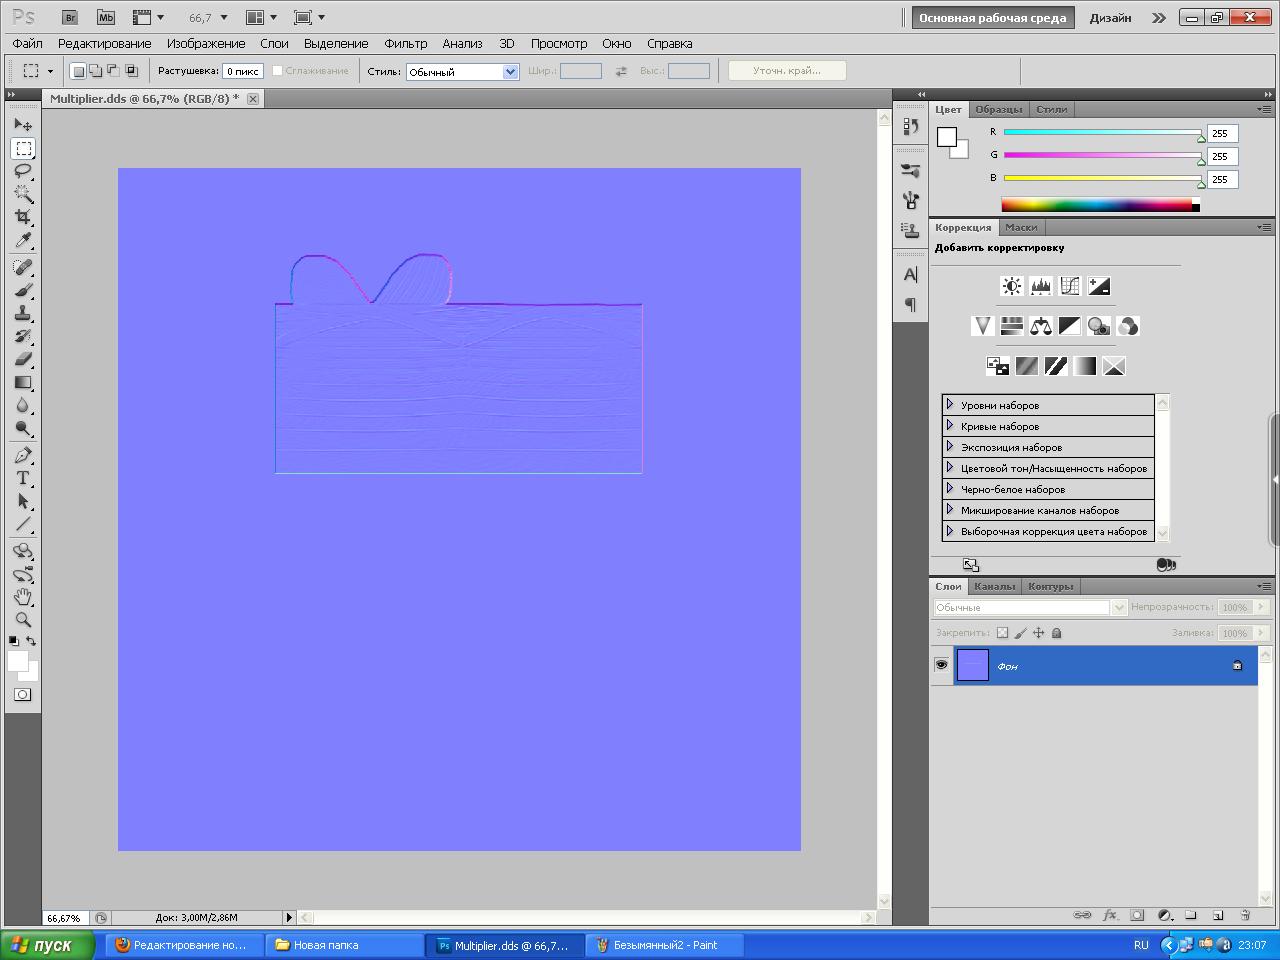Switch to the Дизайн workspace
Screen dimensions: 1280x960
pyautogui.click(x=1111, y=18)
